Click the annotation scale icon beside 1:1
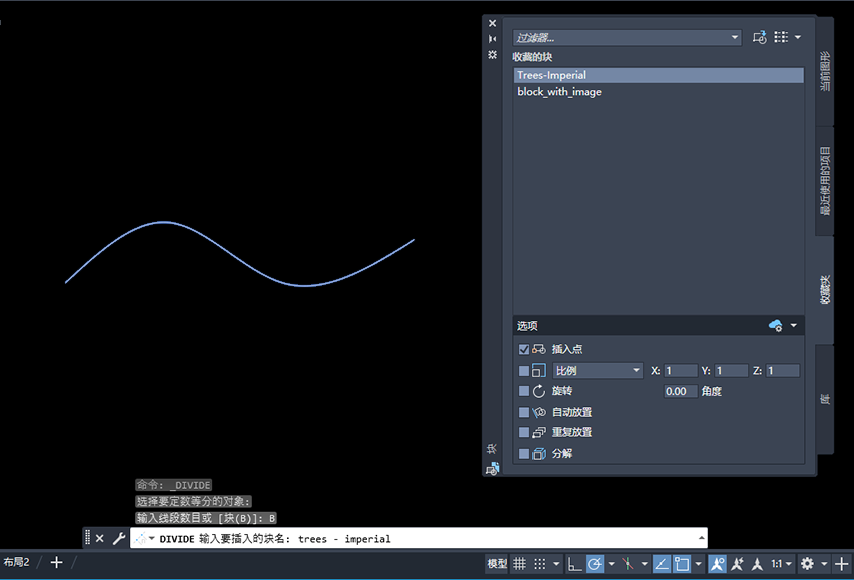This screenshot has height=580, width=854. click(758, 564)
